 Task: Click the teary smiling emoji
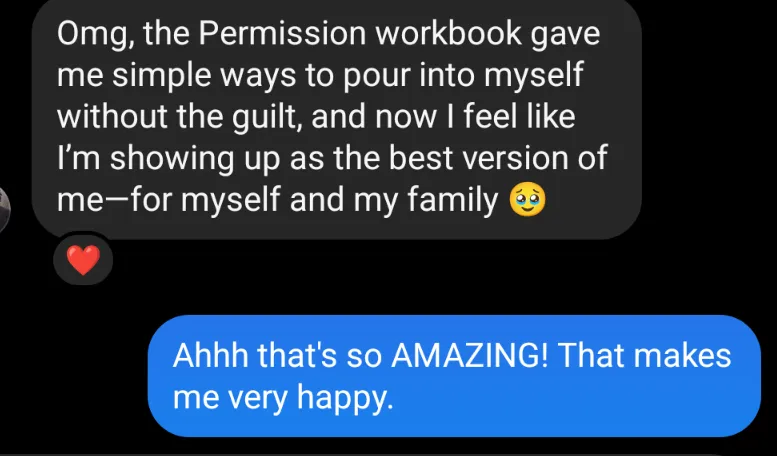point(527,200)
